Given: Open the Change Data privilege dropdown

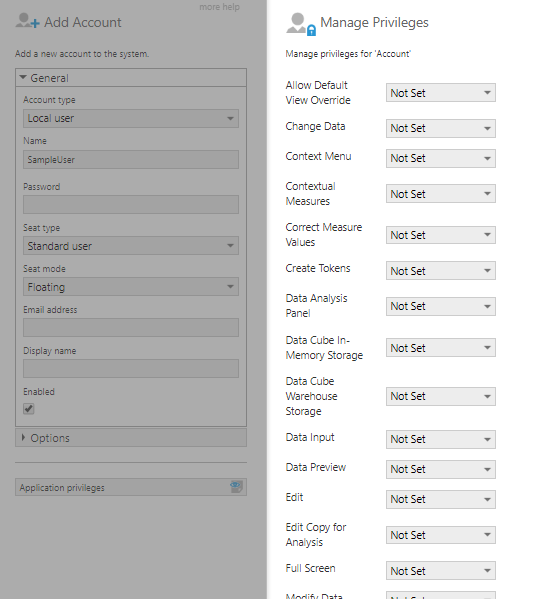Looking at the screenshot, I should click(441, 128).
